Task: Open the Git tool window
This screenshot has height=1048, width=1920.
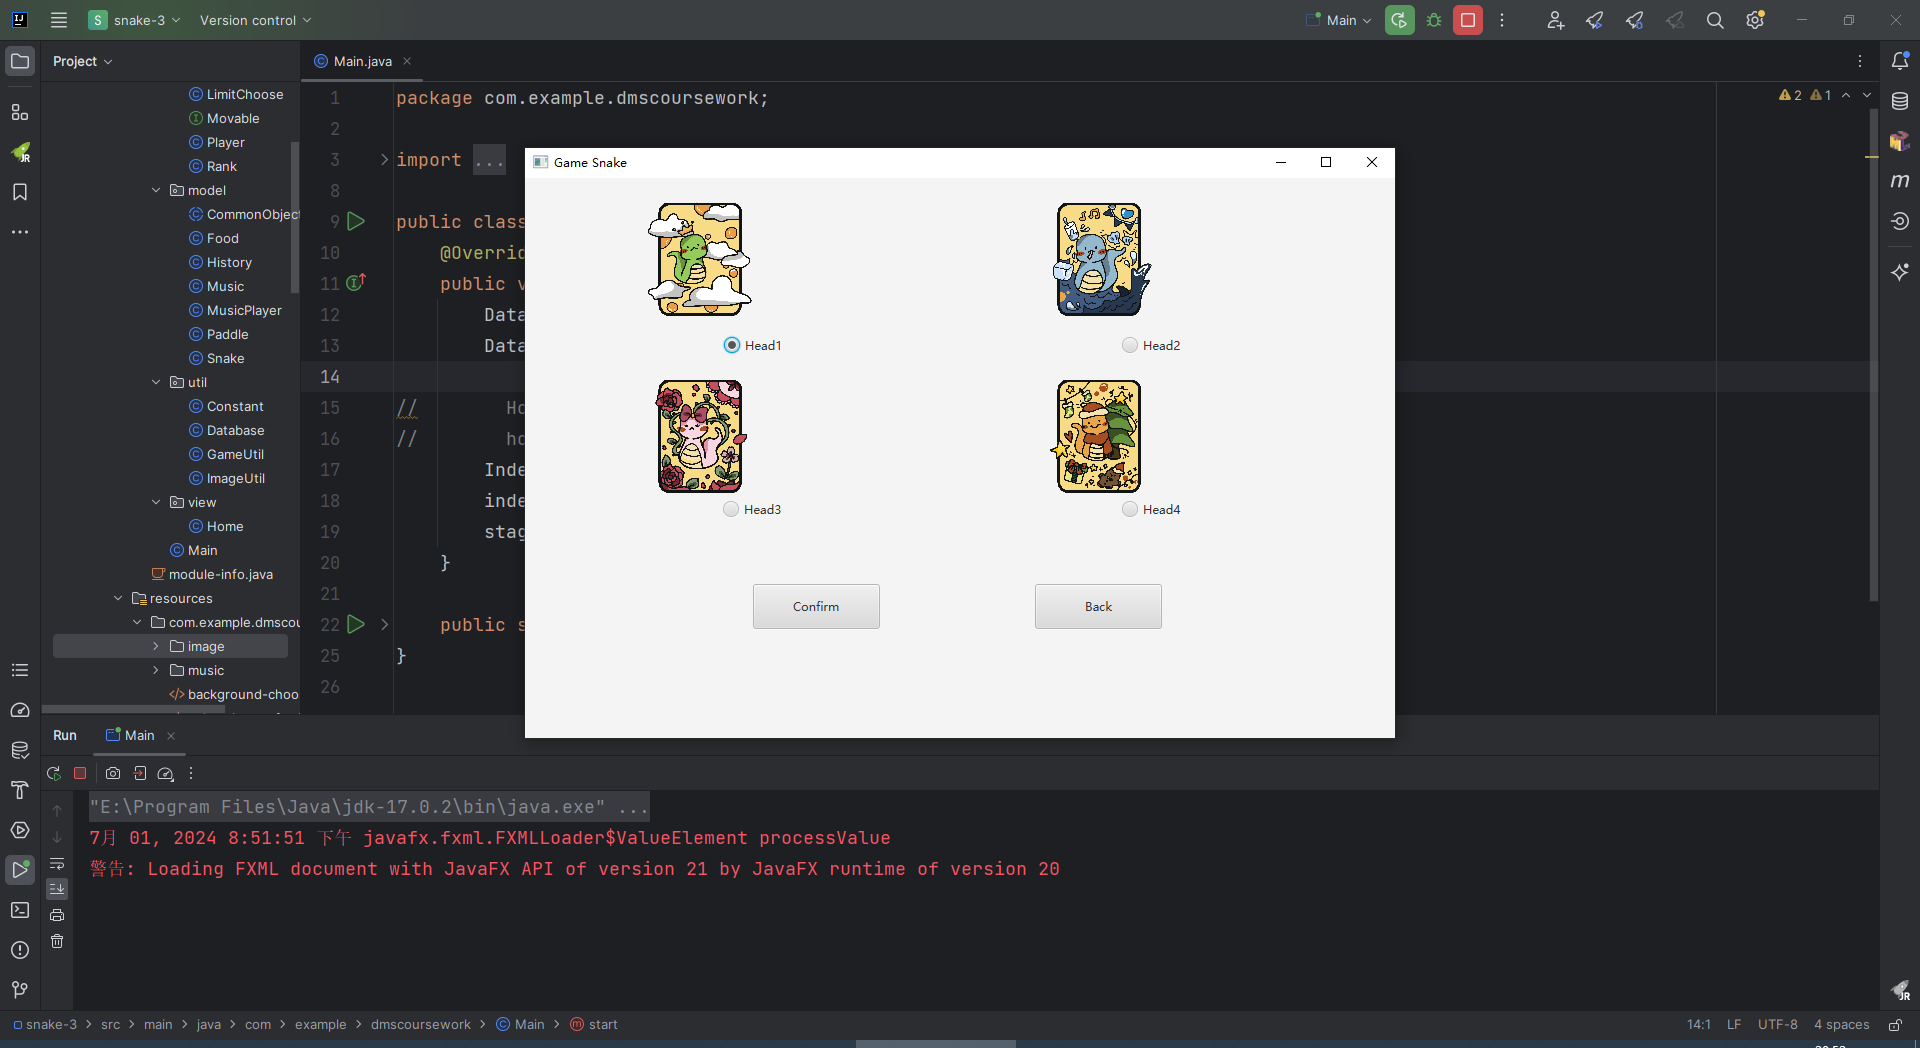Action: 20,990
